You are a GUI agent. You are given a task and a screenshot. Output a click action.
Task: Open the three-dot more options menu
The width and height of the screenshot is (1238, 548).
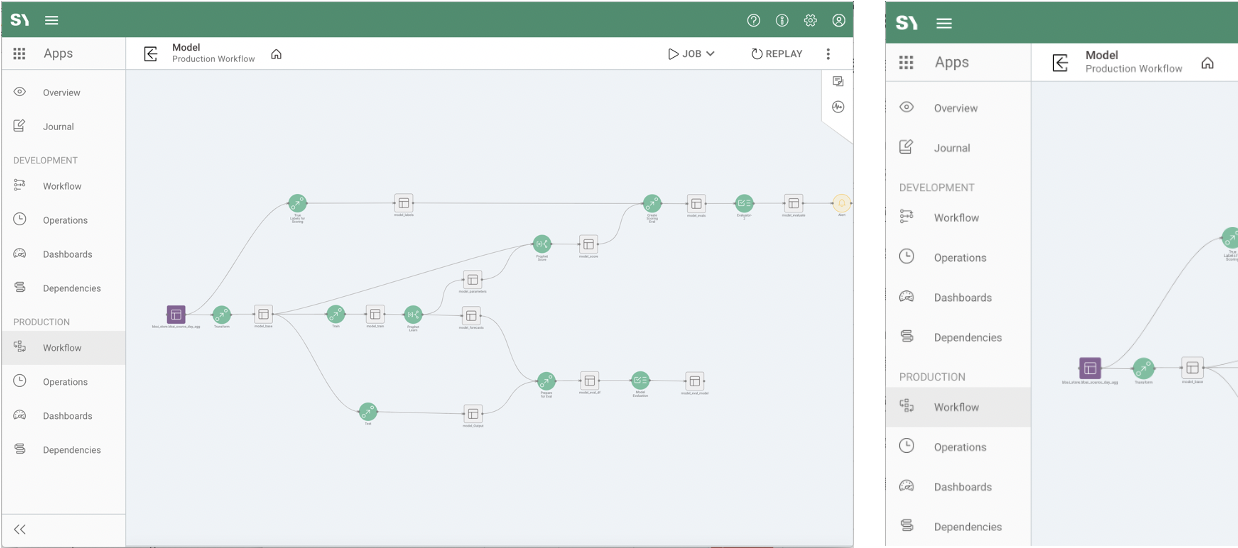(x=828, y=54)
